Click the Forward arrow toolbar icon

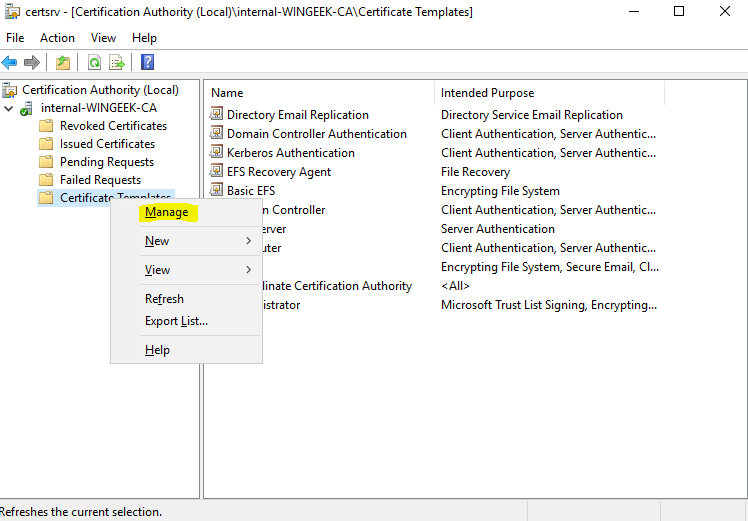[x=32, y=62]
